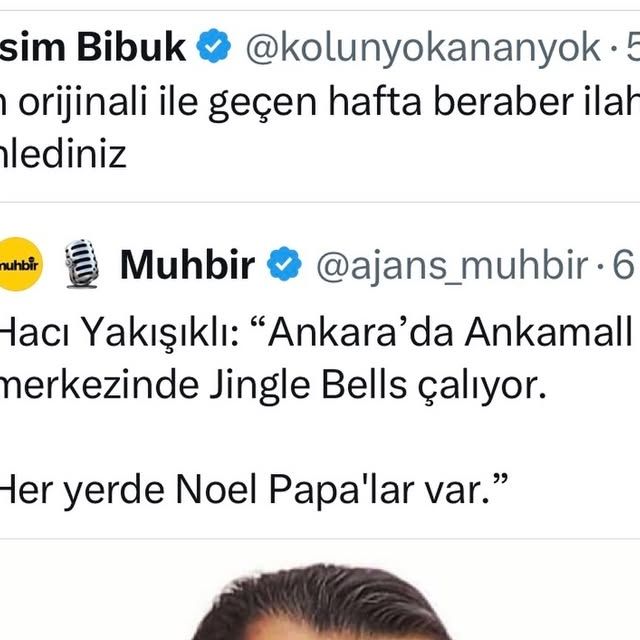Click the timestamp after @ajans_muhbir
This screenshot has width=640, height=640.
pyautogui.click(x=624, y=264)
